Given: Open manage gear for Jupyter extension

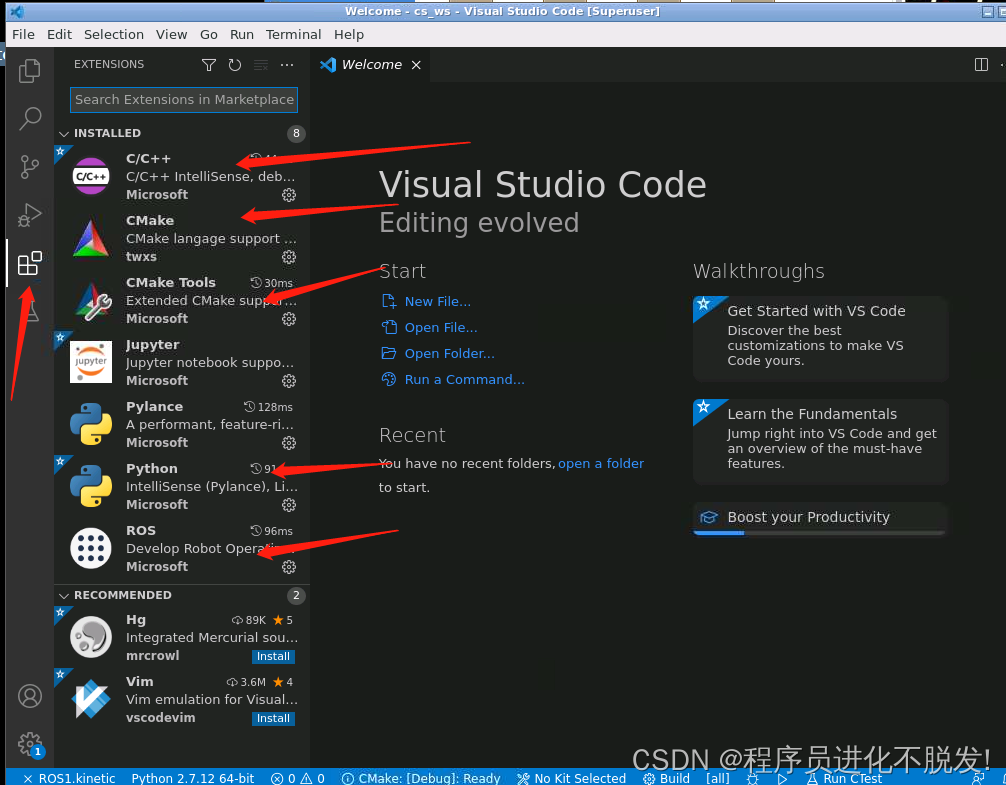Looking at the screenshot, I should pos(289,381).
